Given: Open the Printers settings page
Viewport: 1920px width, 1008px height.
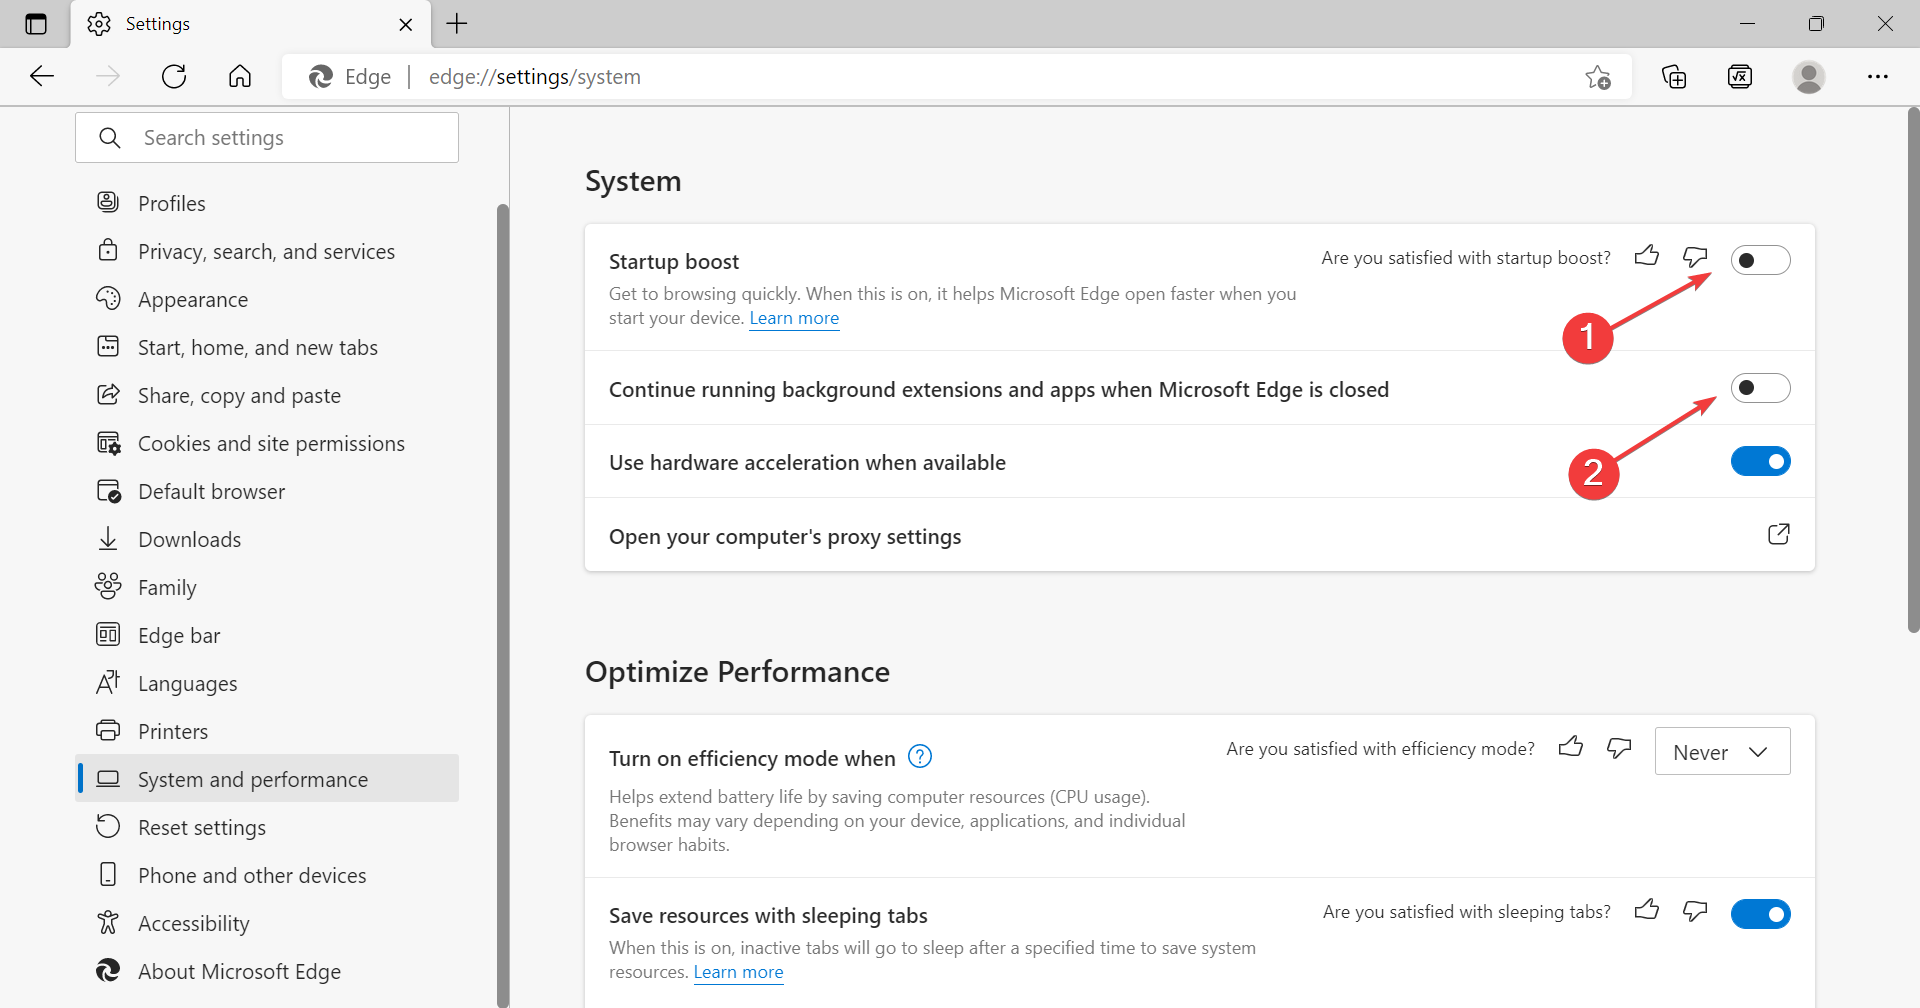Looking at the screenshot, I should (173, 731).
